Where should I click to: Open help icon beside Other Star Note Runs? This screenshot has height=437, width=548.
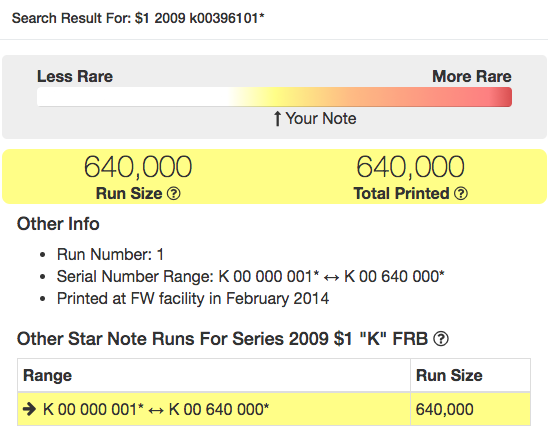click(441, 339)
